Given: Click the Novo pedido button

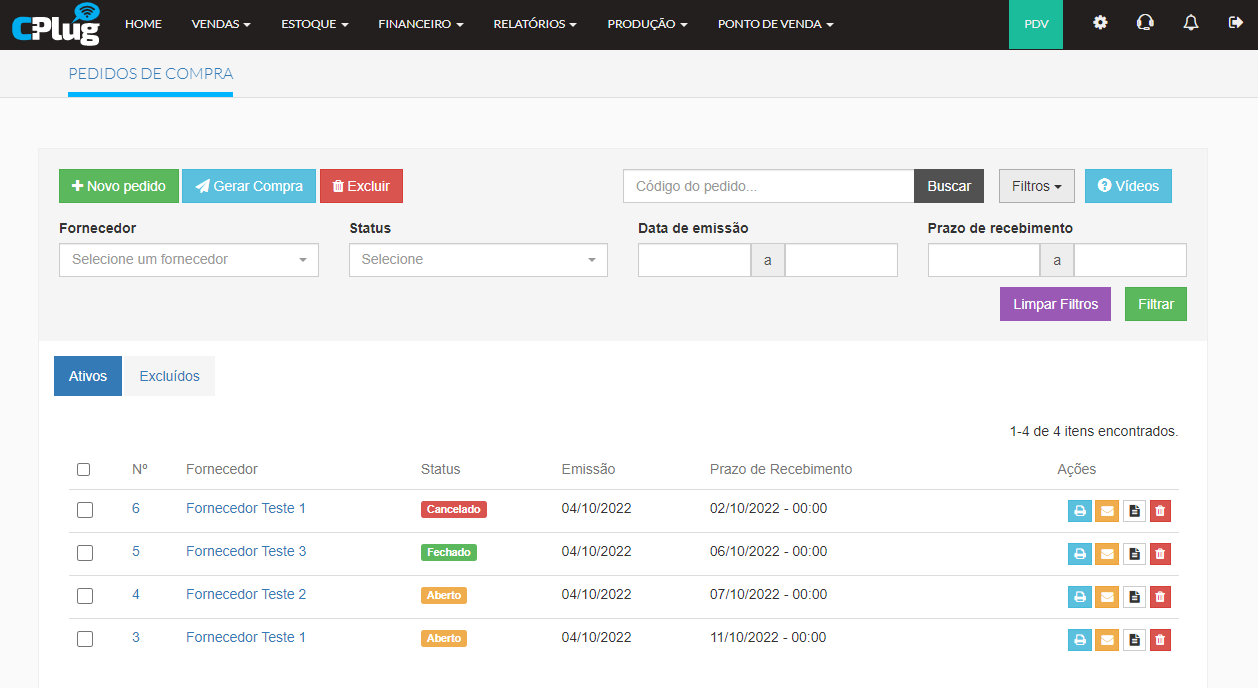Looking at the screenshot, I should click(x=119, y=186).
